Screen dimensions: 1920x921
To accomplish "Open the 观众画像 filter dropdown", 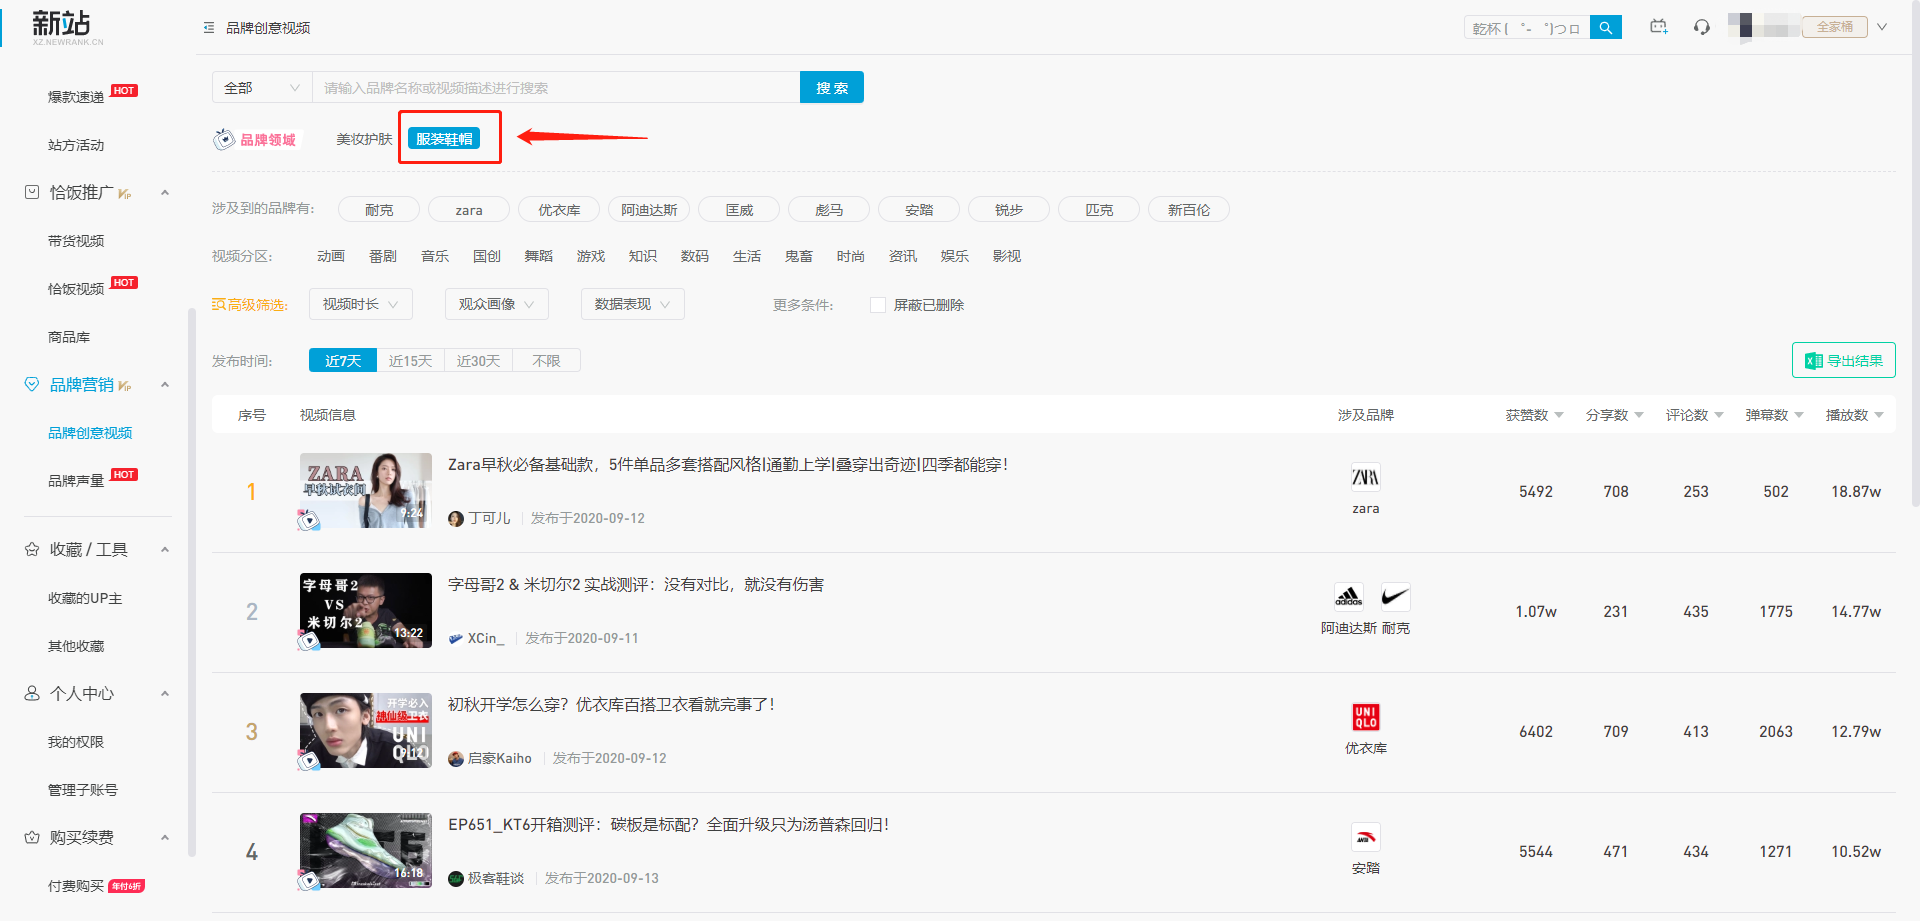I will click(497, 304).
